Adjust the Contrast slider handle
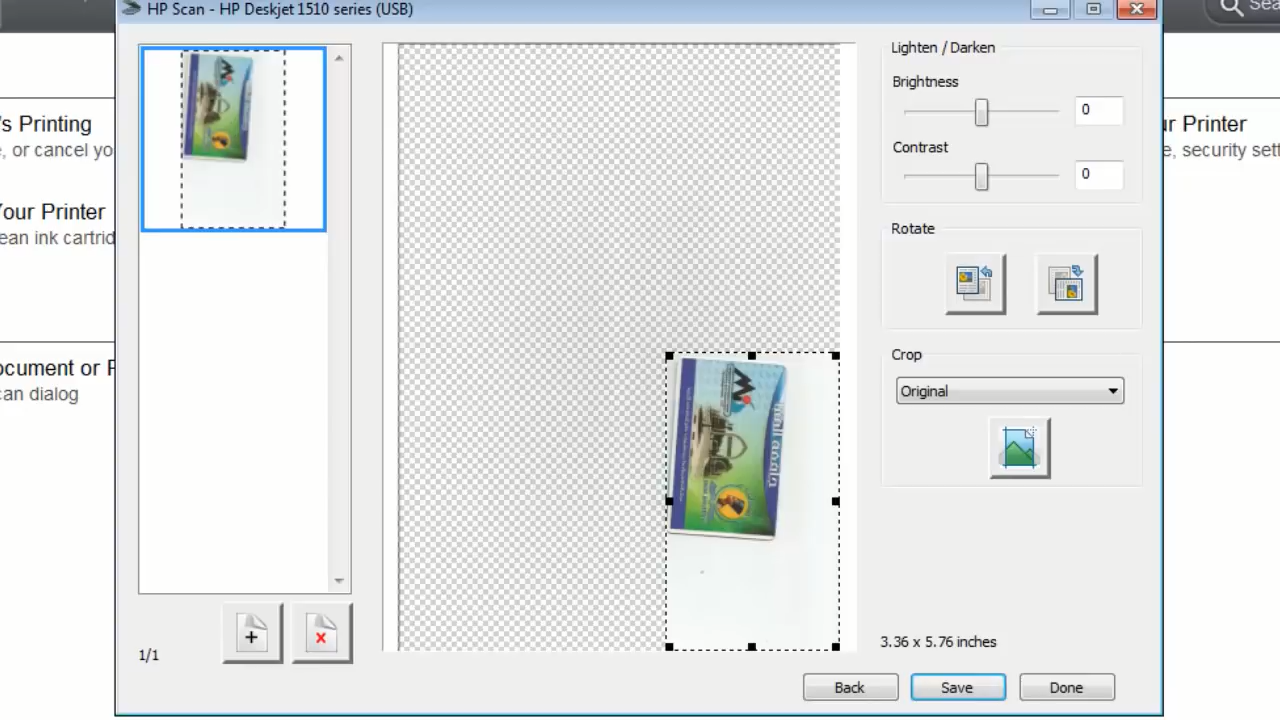 tap(981, 177)
